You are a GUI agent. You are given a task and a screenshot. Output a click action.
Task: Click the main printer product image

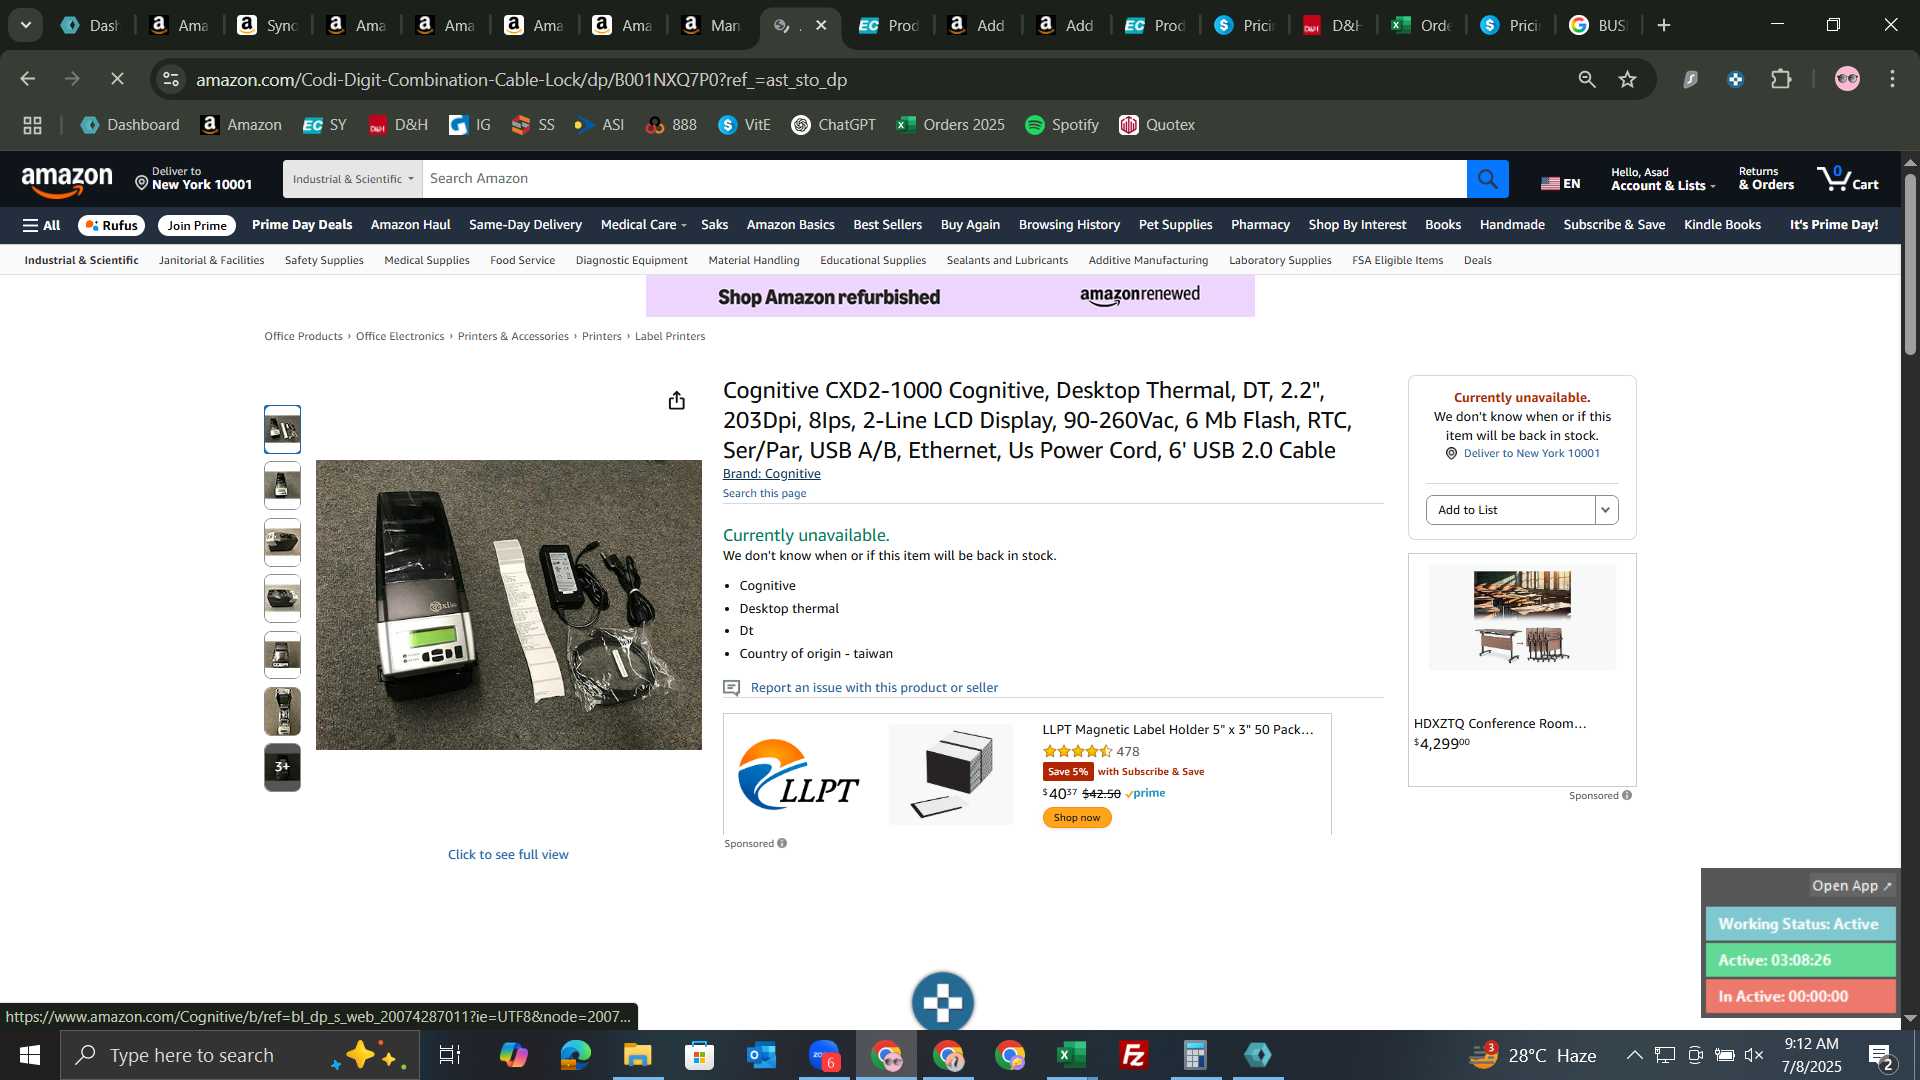click(x=508, y=604)
